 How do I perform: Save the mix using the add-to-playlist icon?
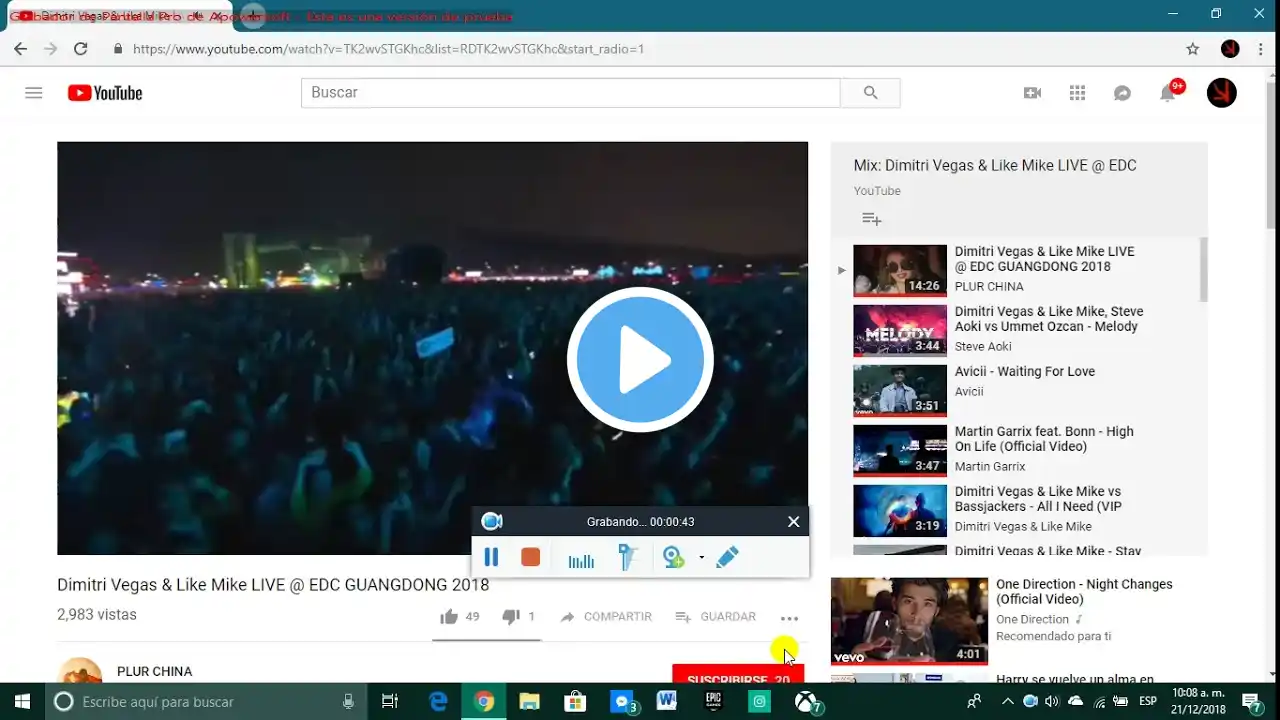(x=871, y=219)
